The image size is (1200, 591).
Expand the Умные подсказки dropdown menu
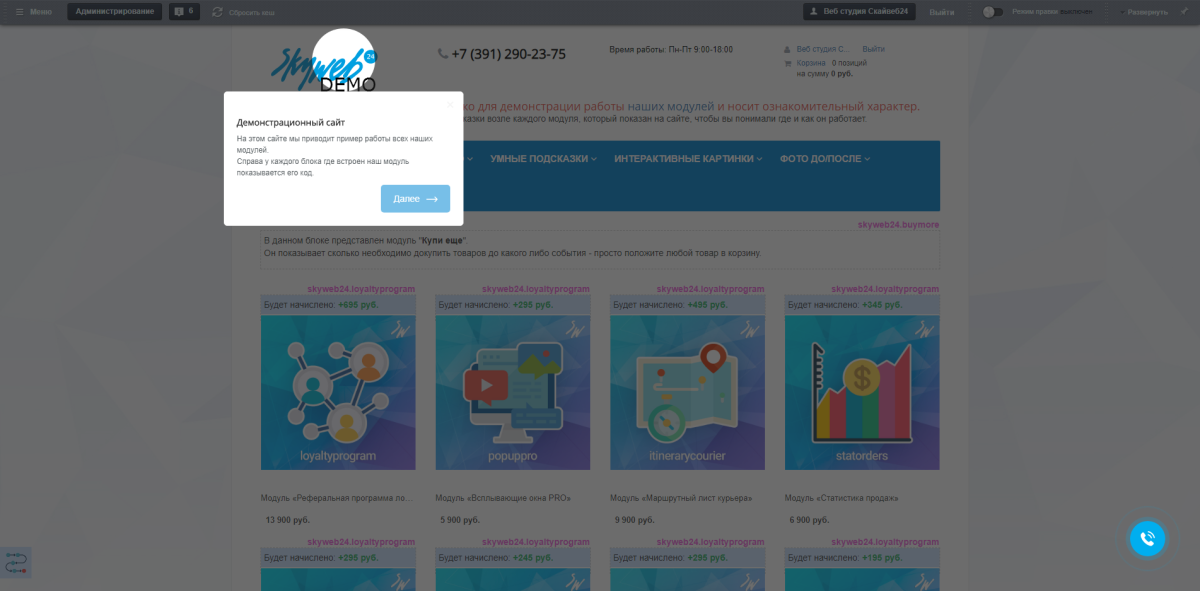[x=543, y=158]
